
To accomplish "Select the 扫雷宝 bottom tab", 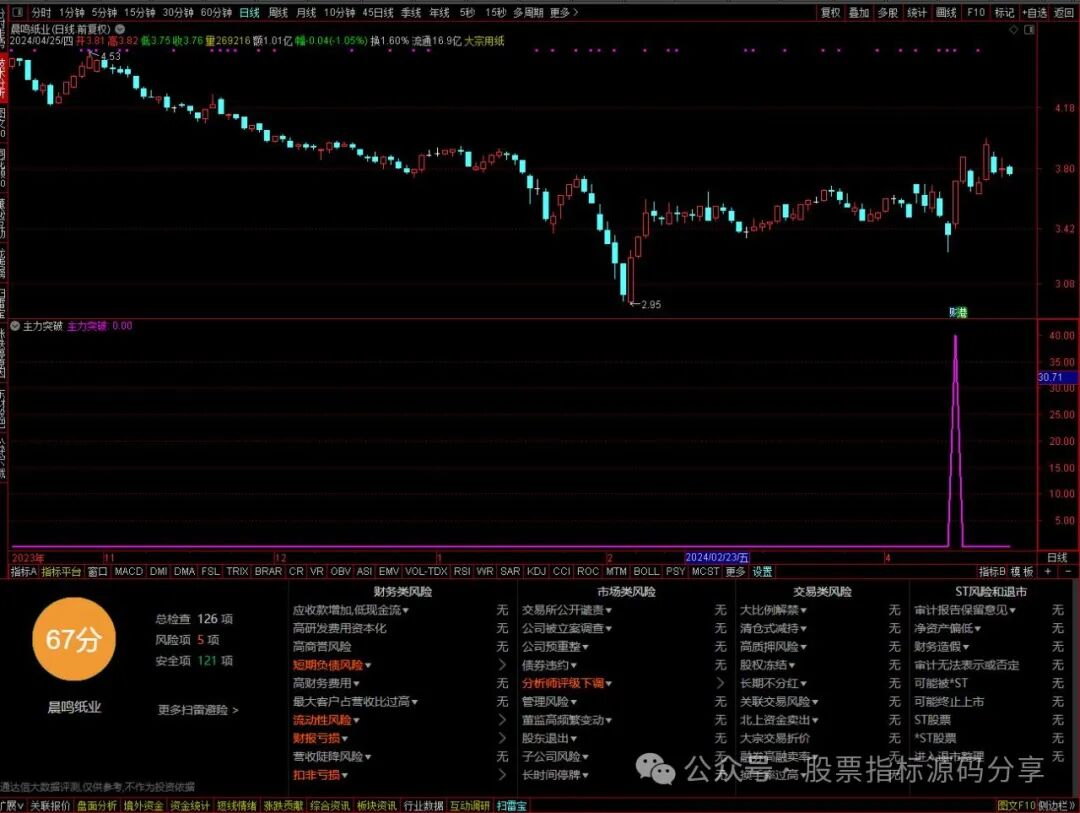I will [512, 805].
